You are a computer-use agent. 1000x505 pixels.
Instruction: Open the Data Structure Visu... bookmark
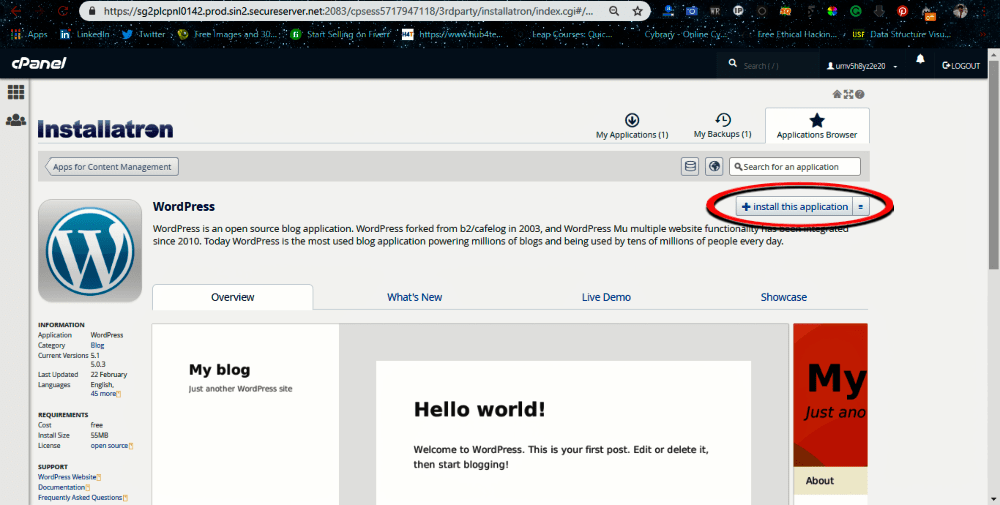[x=901, y=34]
